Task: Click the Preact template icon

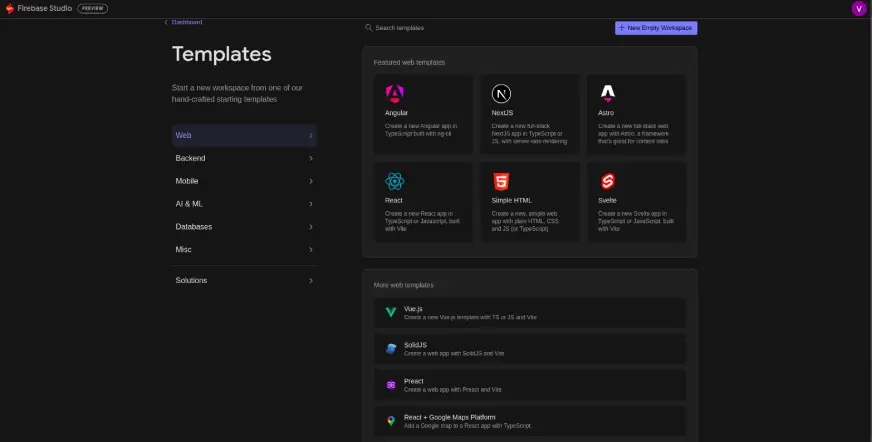Action: (391, 385)
